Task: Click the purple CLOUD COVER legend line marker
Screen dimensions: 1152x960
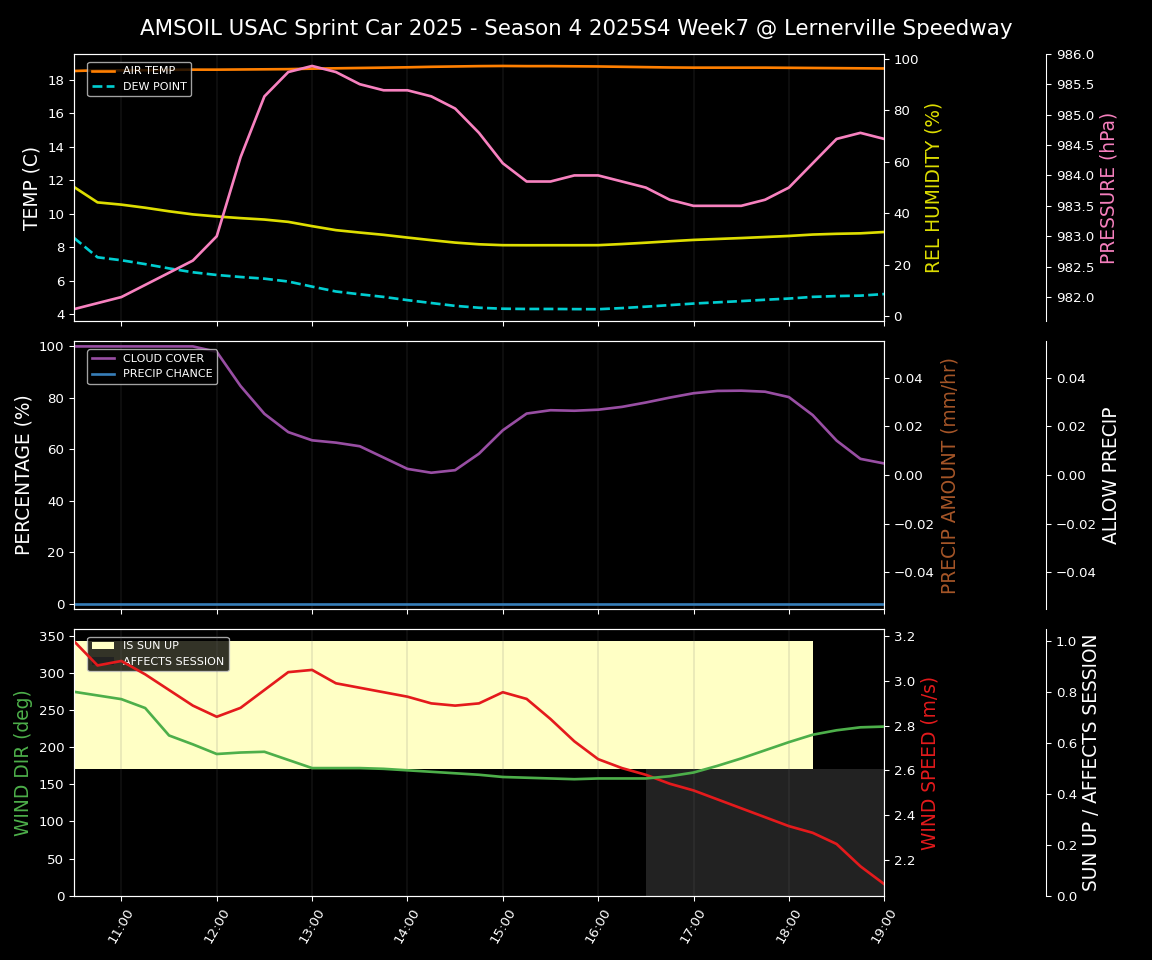Action: pyautogui.click(x=104, y=358)
